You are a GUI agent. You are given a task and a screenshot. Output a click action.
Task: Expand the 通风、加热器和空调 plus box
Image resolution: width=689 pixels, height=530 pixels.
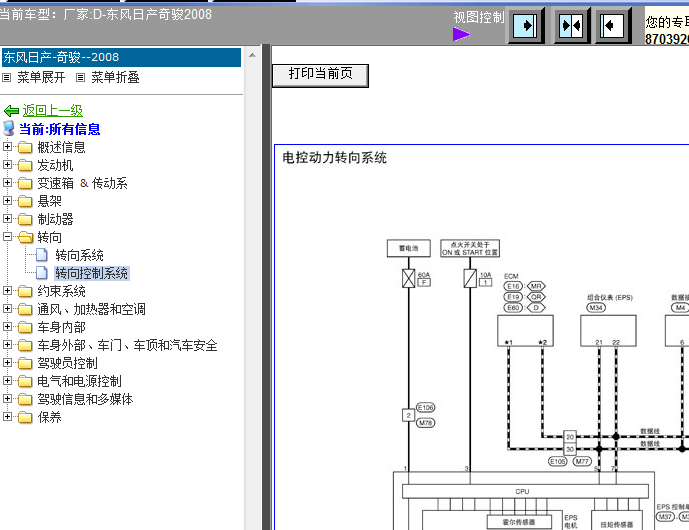[x=7, y=309]
